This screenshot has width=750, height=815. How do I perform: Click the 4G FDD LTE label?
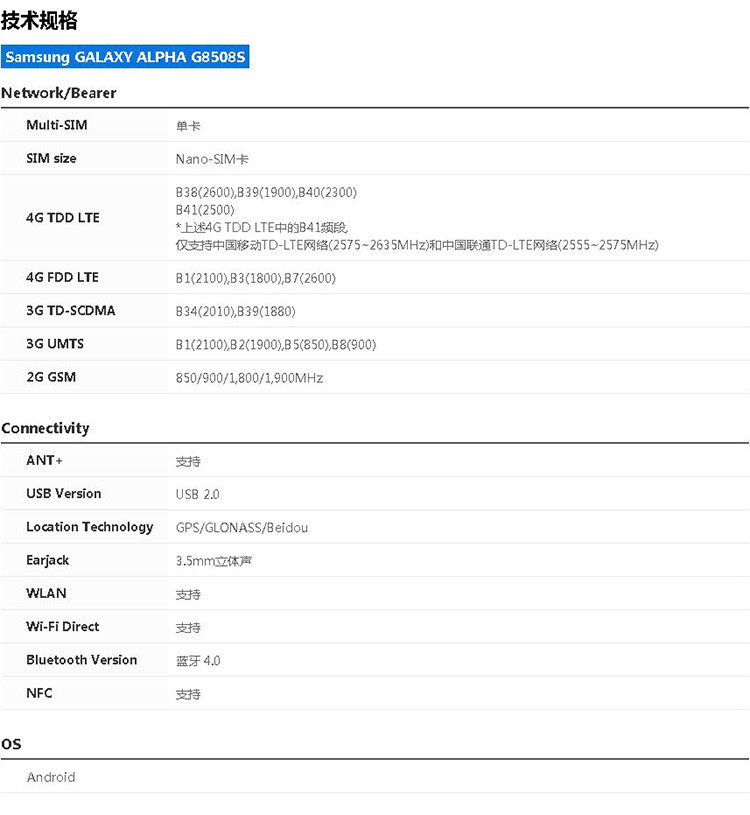(62, 277)
